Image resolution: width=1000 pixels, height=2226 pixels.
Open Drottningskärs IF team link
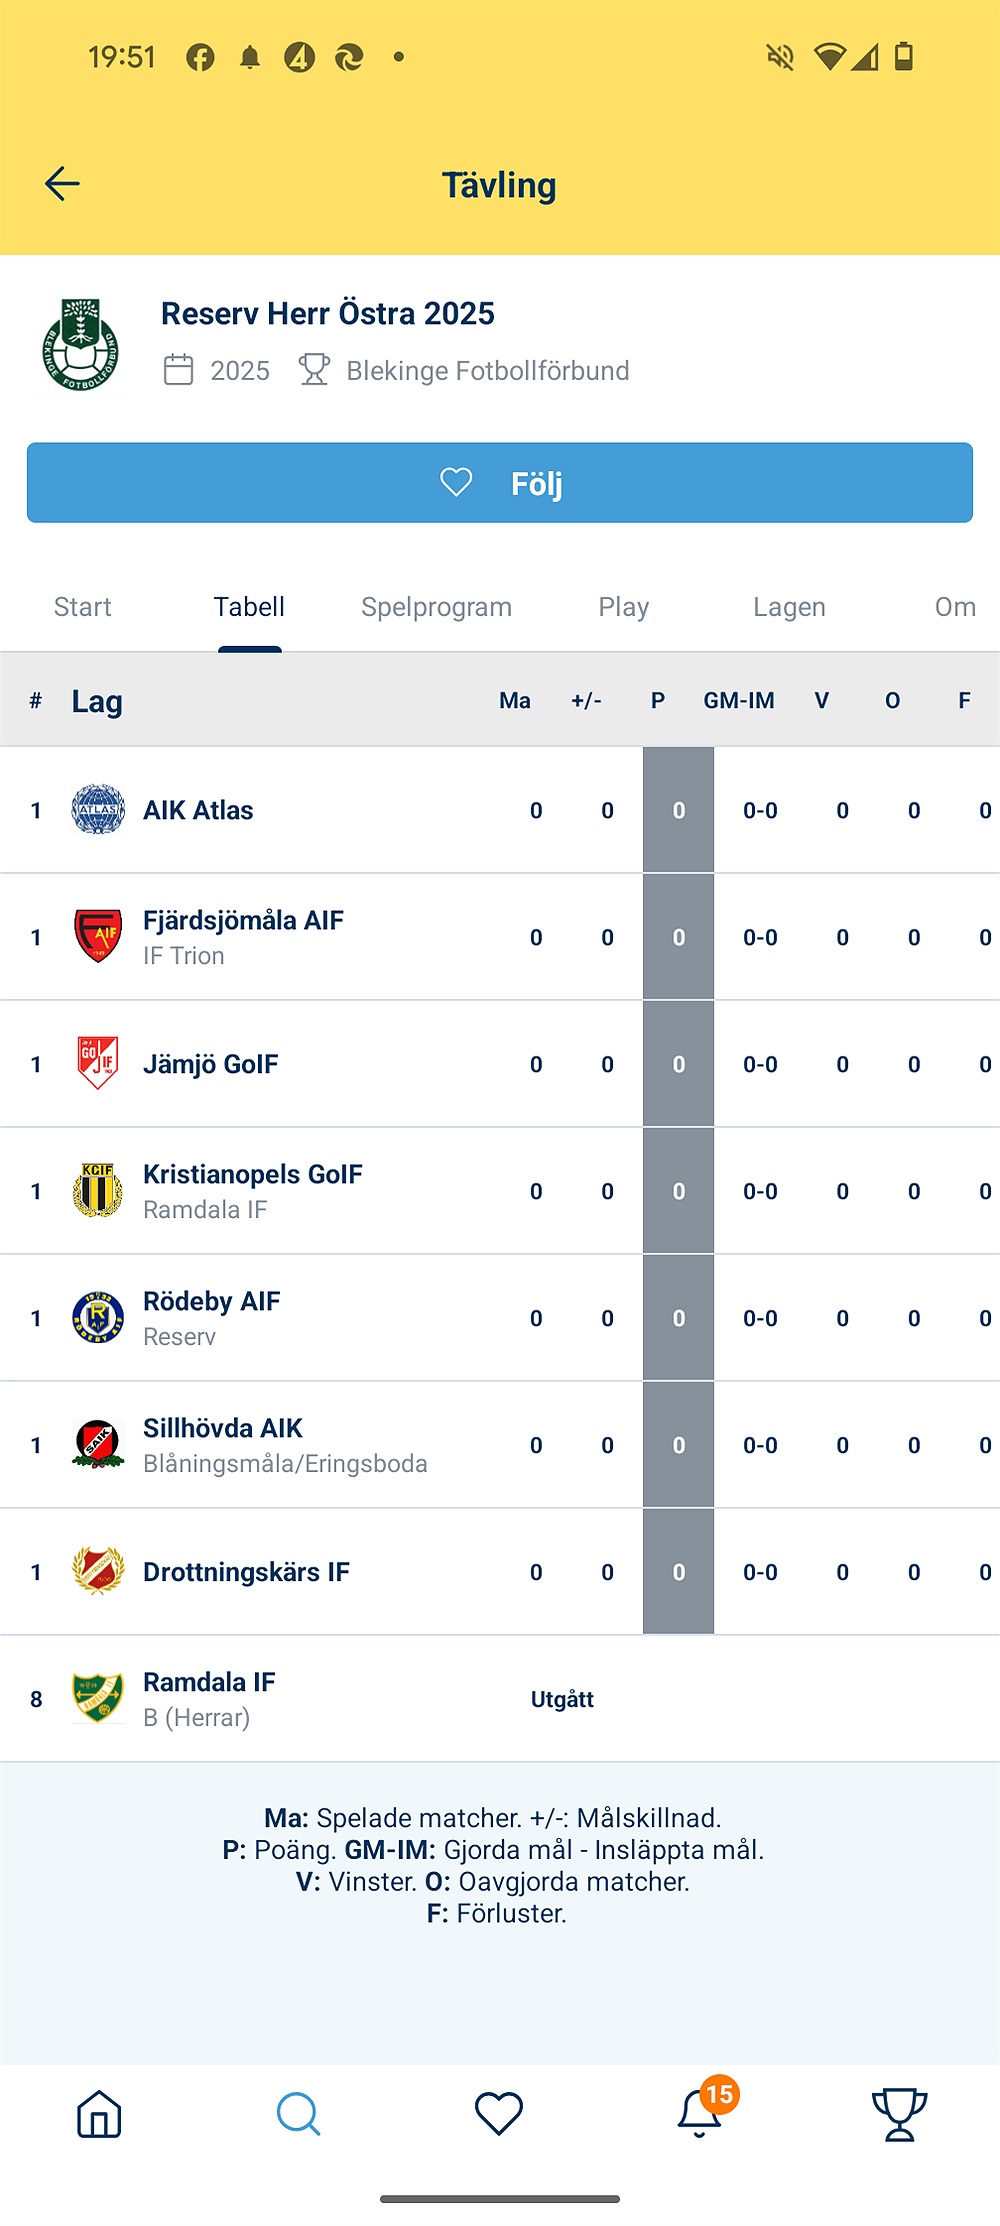click(x=246, y=1572)
